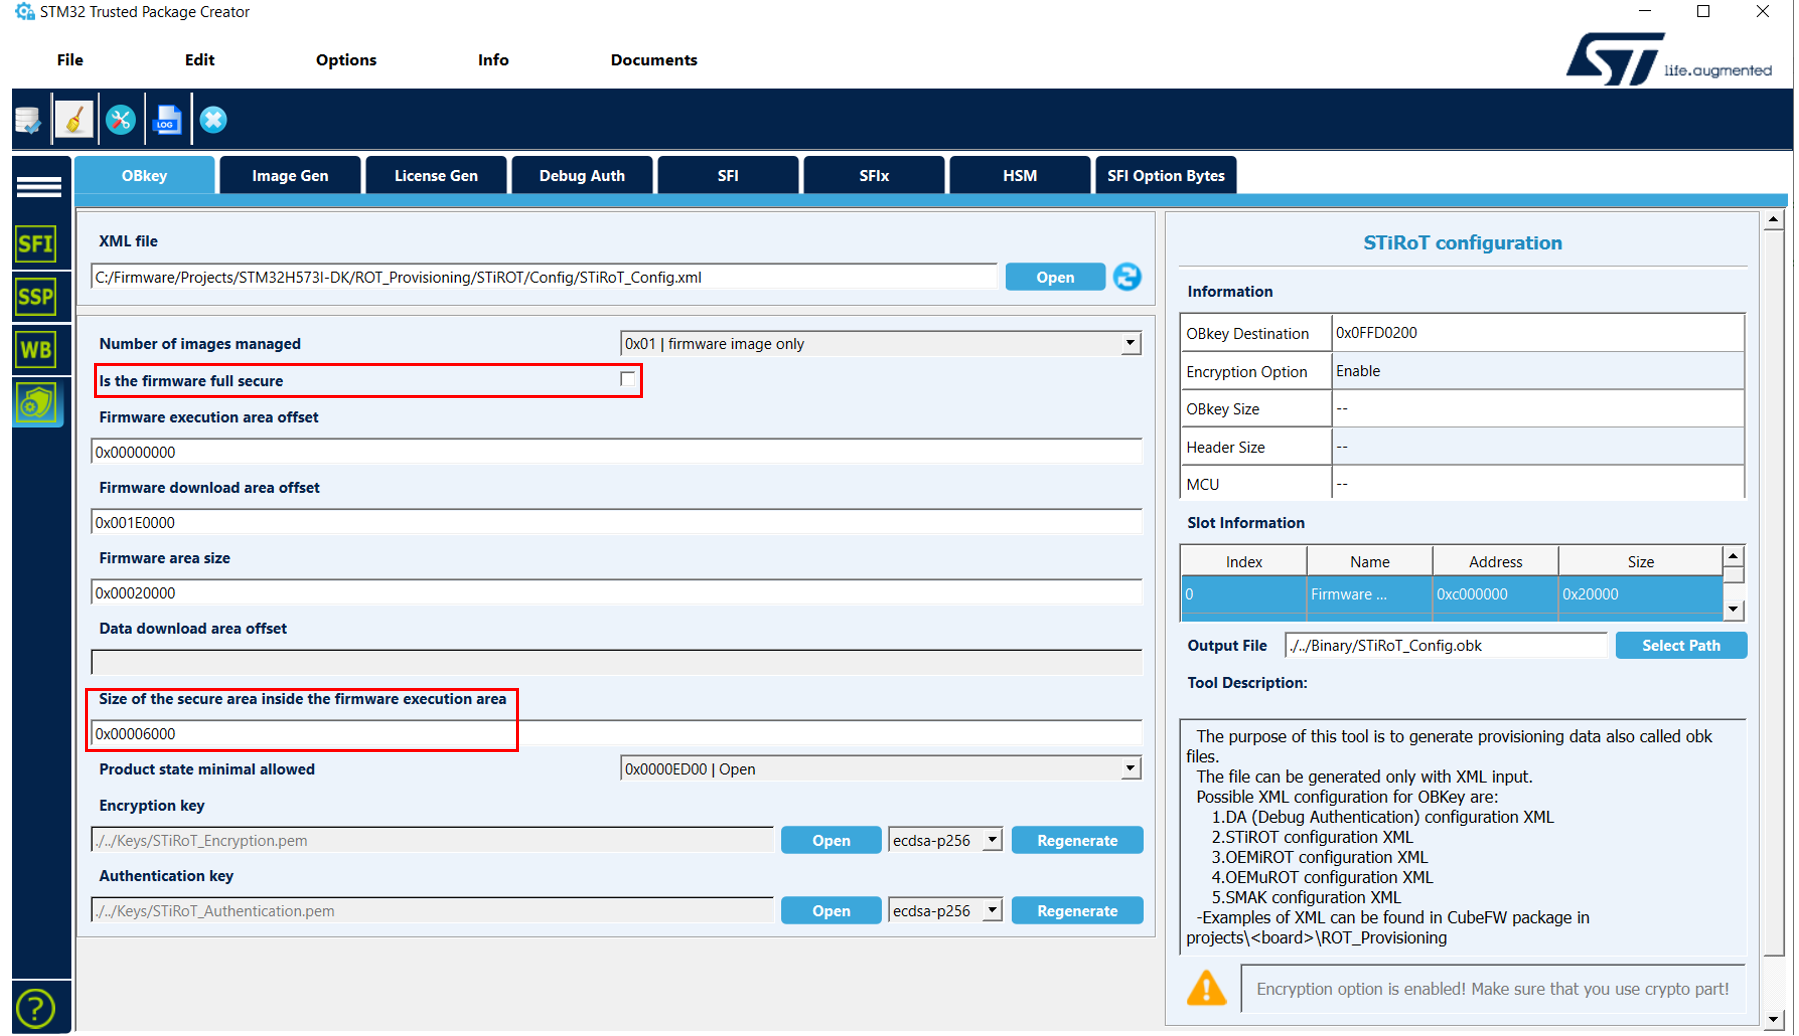Switch to the HSM tab
The height and width of the screenshot is (1036, 1799).
click(x=1020, y=175)
